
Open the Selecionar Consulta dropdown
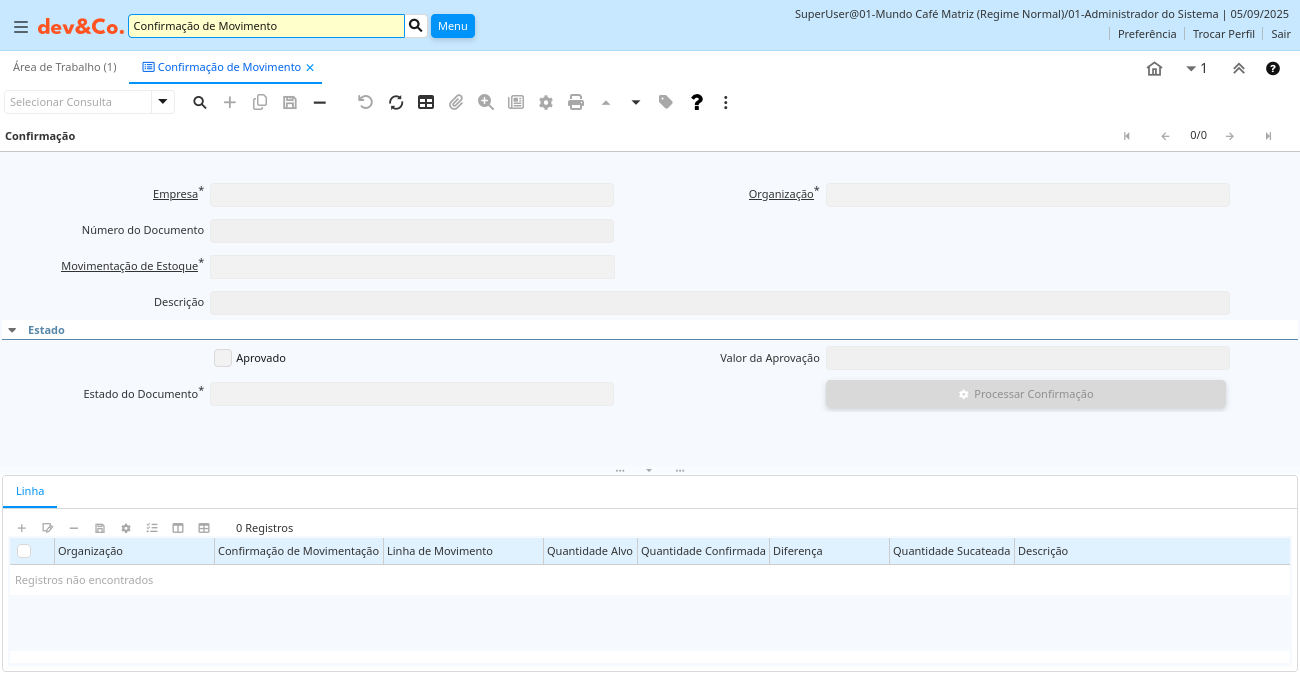[x=163, y=102]
